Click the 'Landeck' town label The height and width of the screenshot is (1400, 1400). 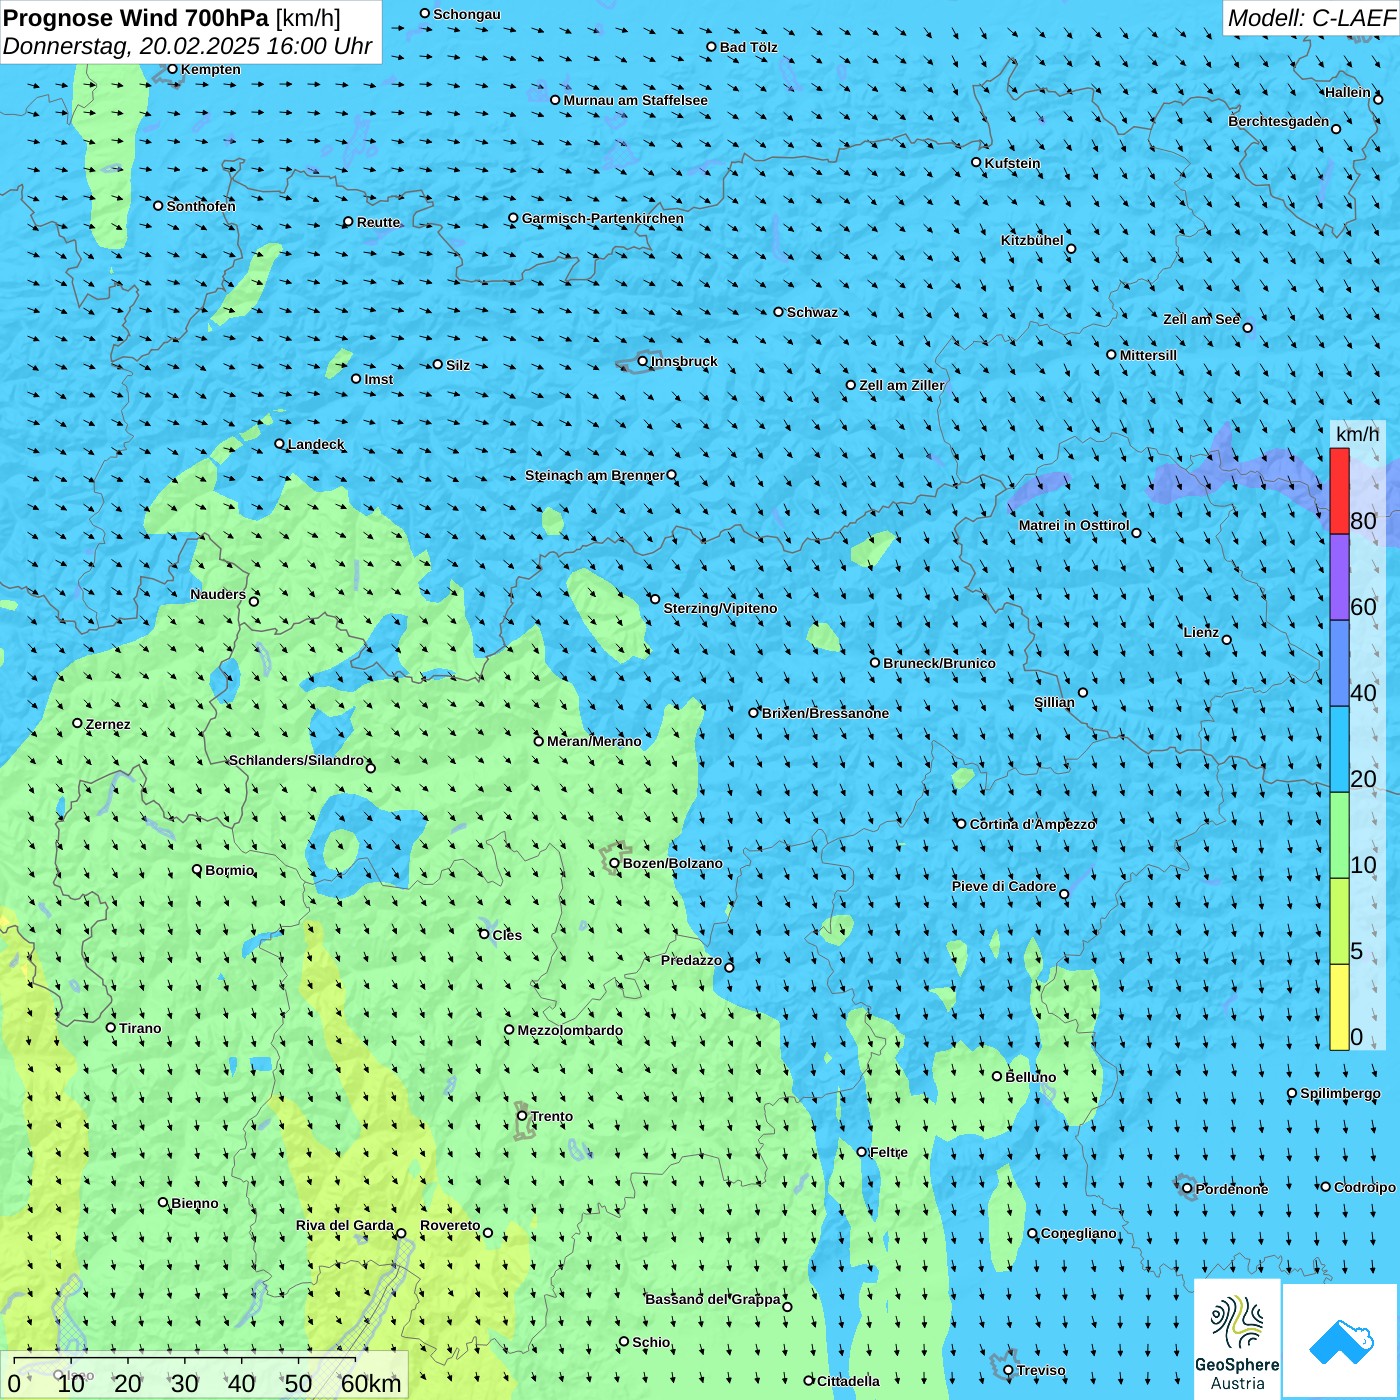[x=316, y=444]
